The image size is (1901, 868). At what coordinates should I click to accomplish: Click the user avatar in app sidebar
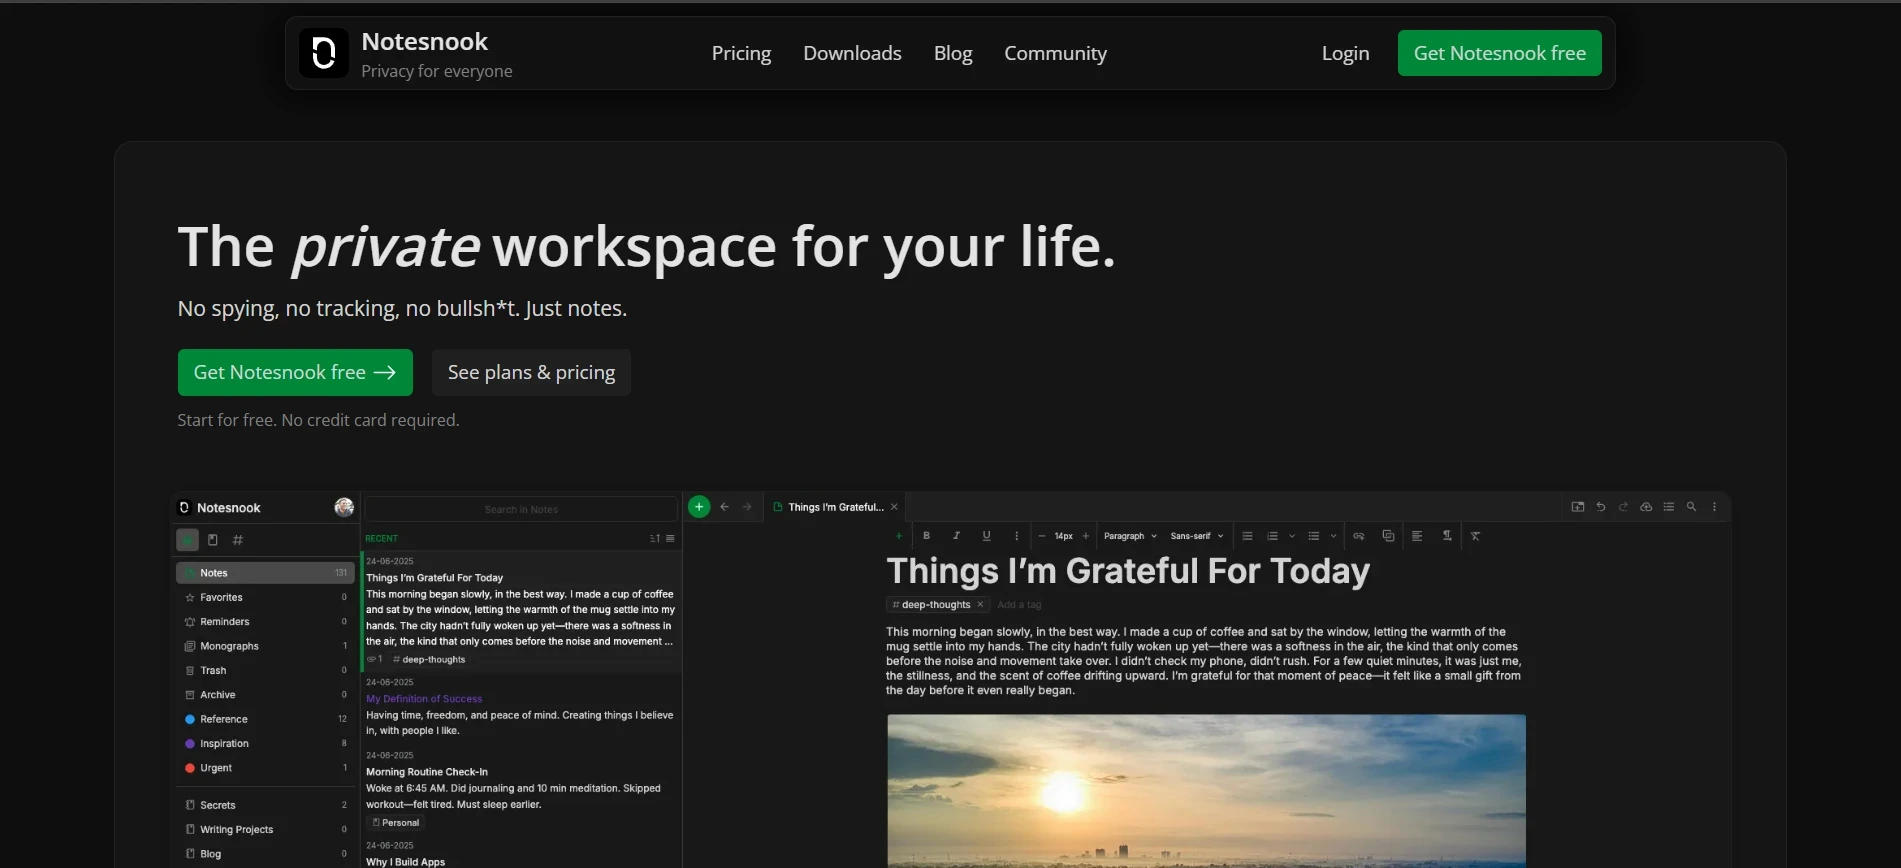coord(344,507)
